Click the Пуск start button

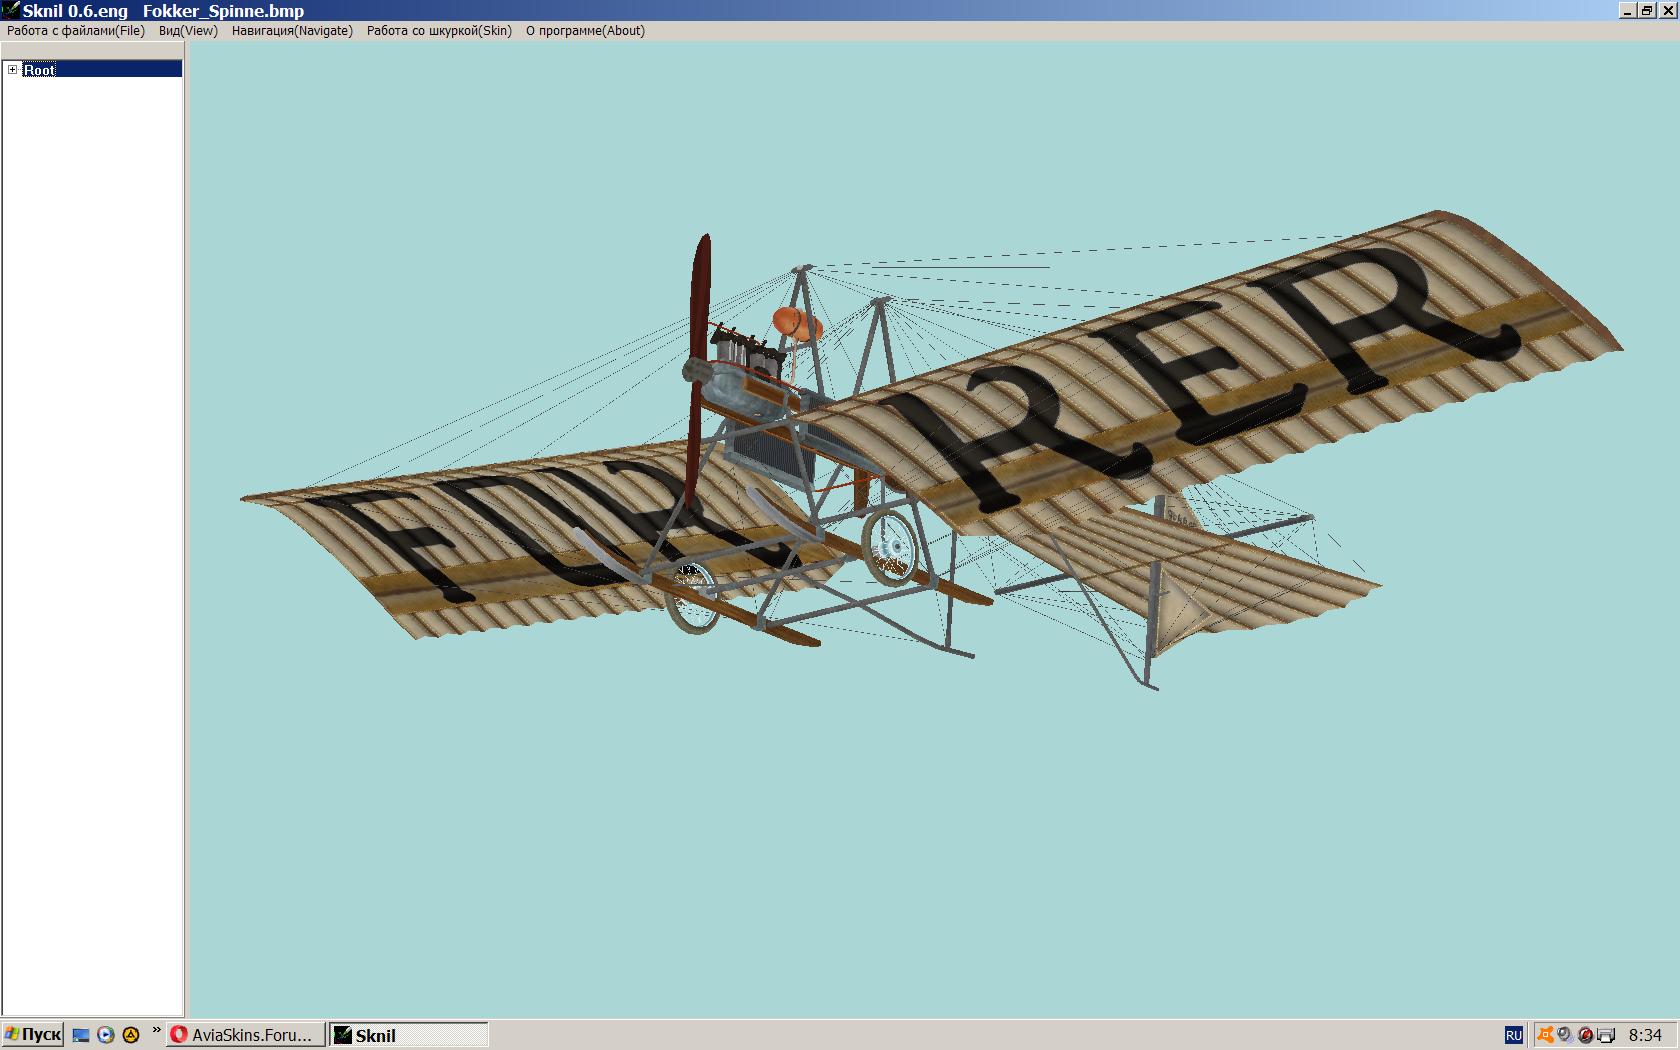coord(33,1035)
